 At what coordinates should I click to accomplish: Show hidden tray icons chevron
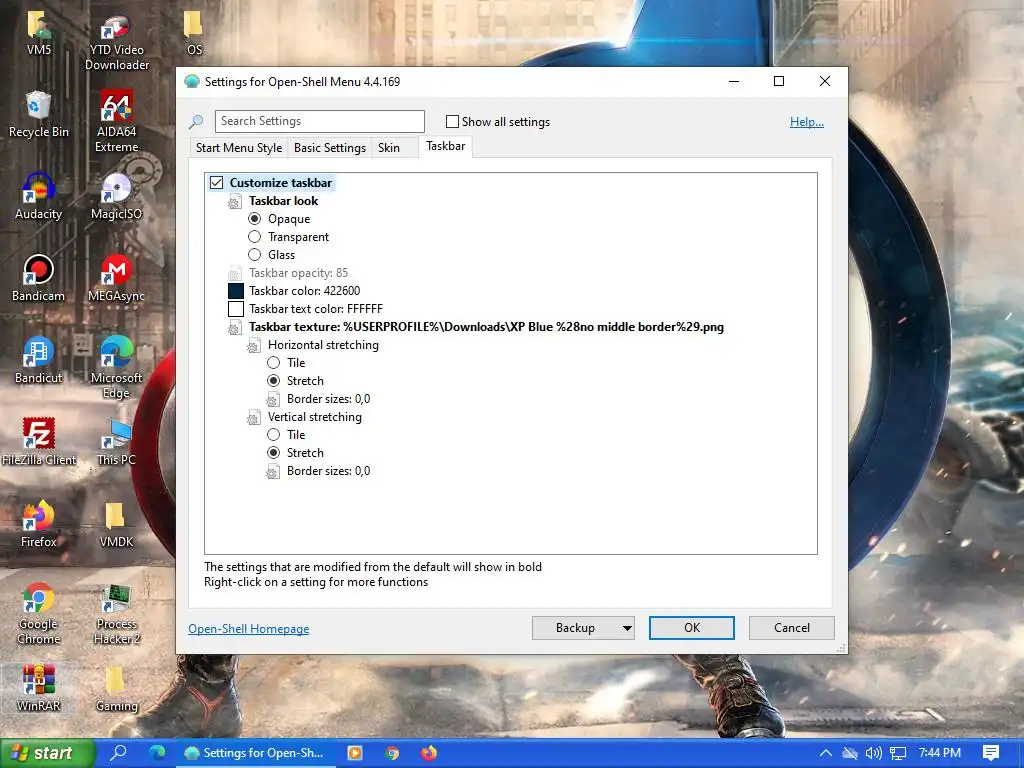825,753
